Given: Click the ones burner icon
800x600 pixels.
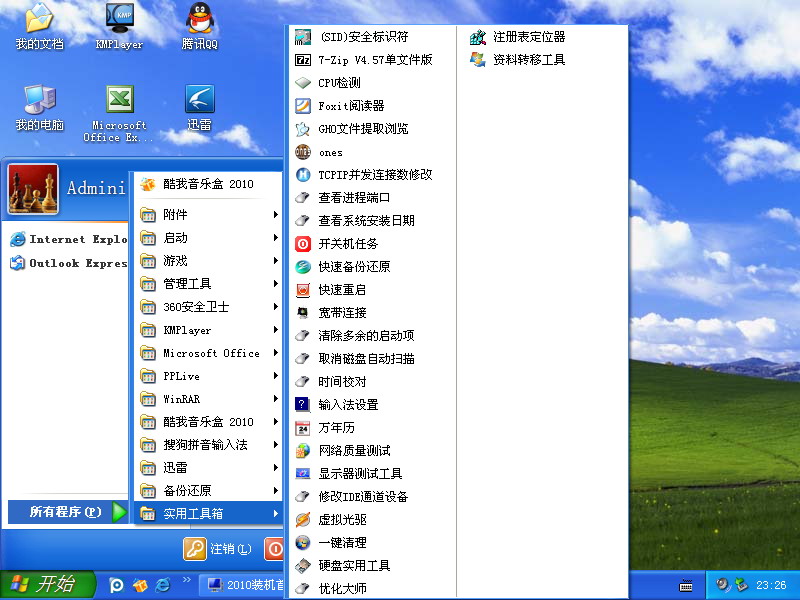Looking at the screenshot, I should [303, 152].
